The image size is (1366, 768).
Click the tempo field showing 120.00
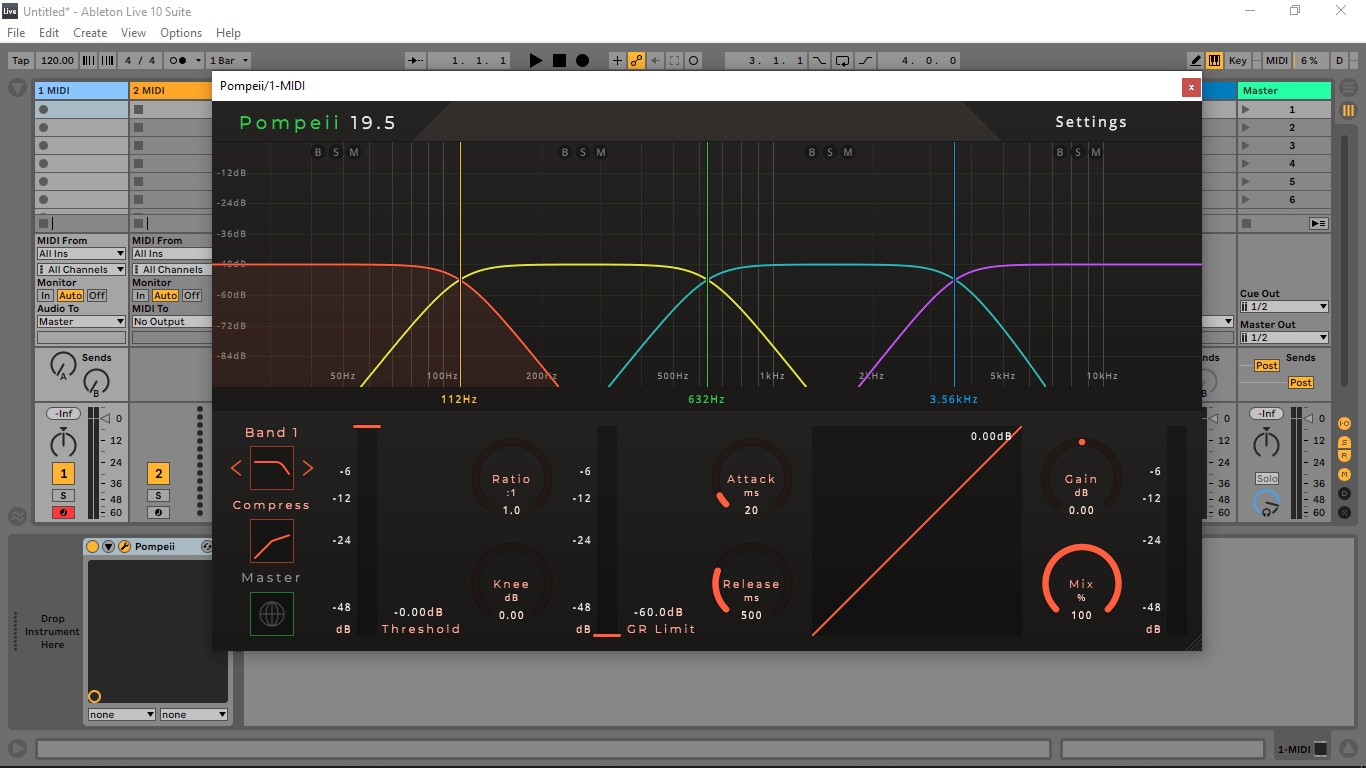[58, 60]
